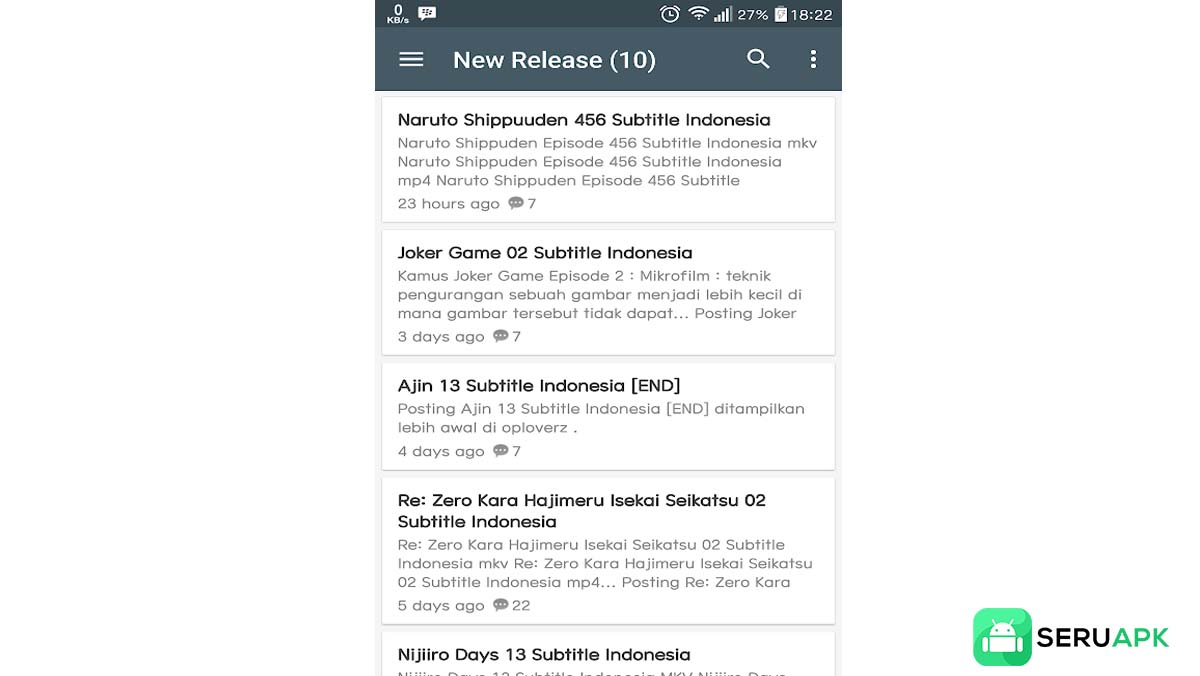Viewport: 1200px width, 676px height.
Task: Click the Joker Game description text
Action: [600, 295]
